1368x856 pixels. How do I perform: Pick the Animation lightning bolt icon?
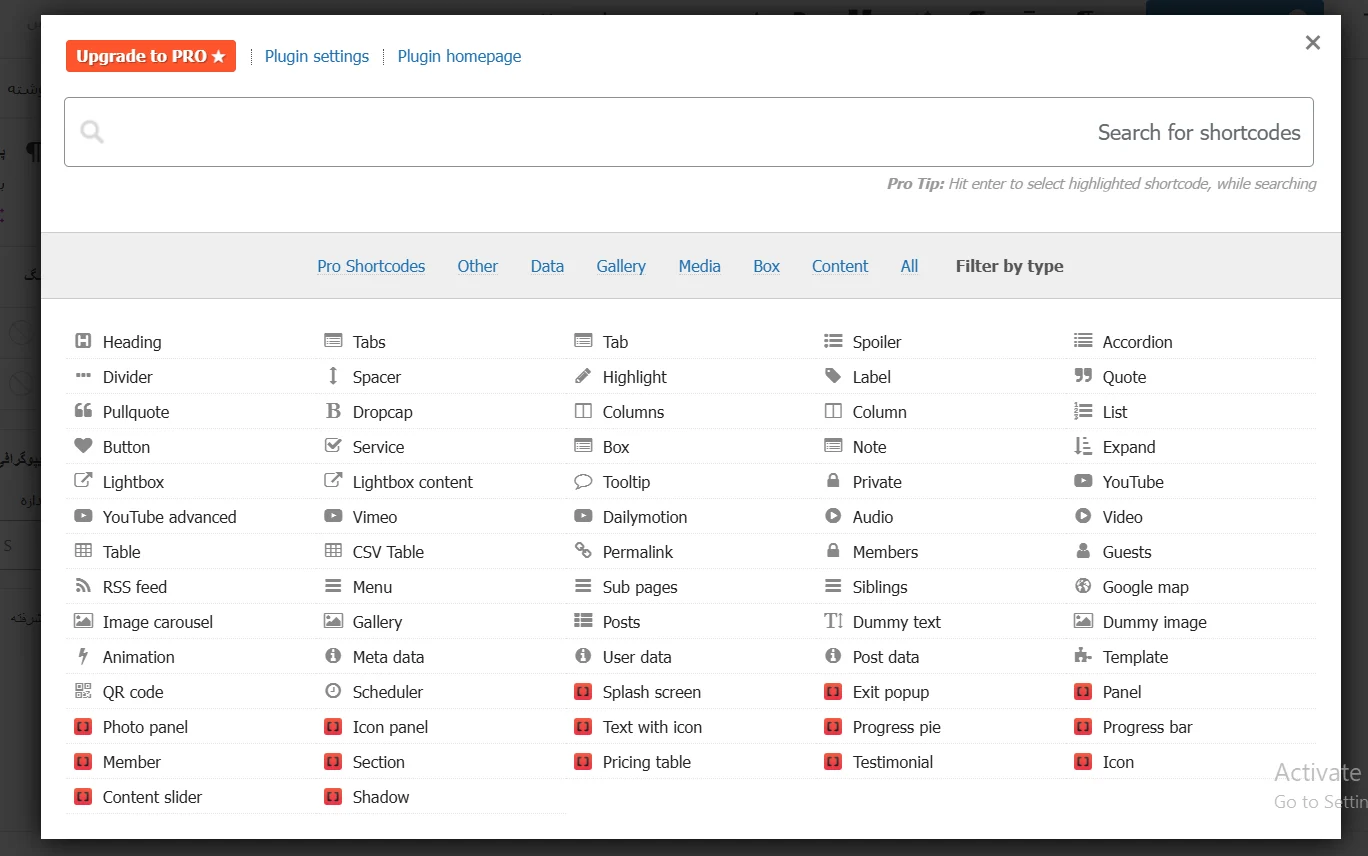84,657
